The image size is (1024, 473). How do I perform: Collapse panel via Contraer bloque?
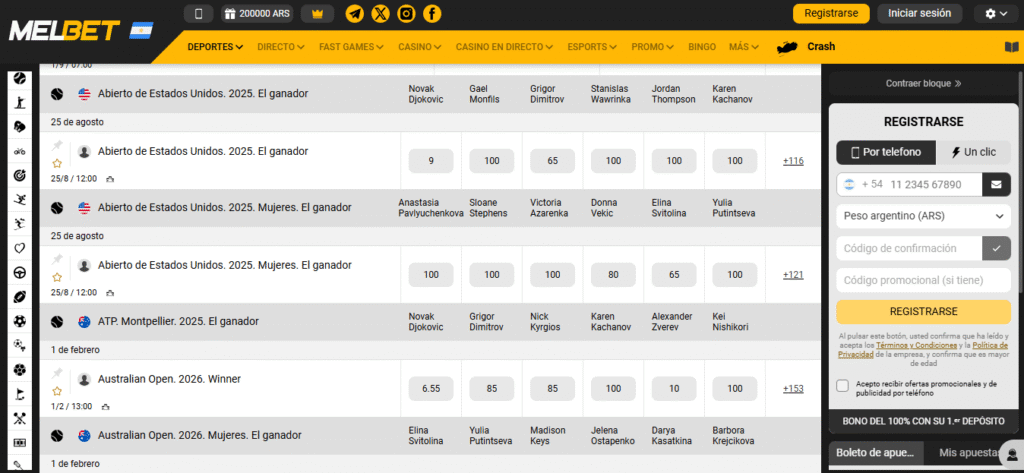pos(923,84)
